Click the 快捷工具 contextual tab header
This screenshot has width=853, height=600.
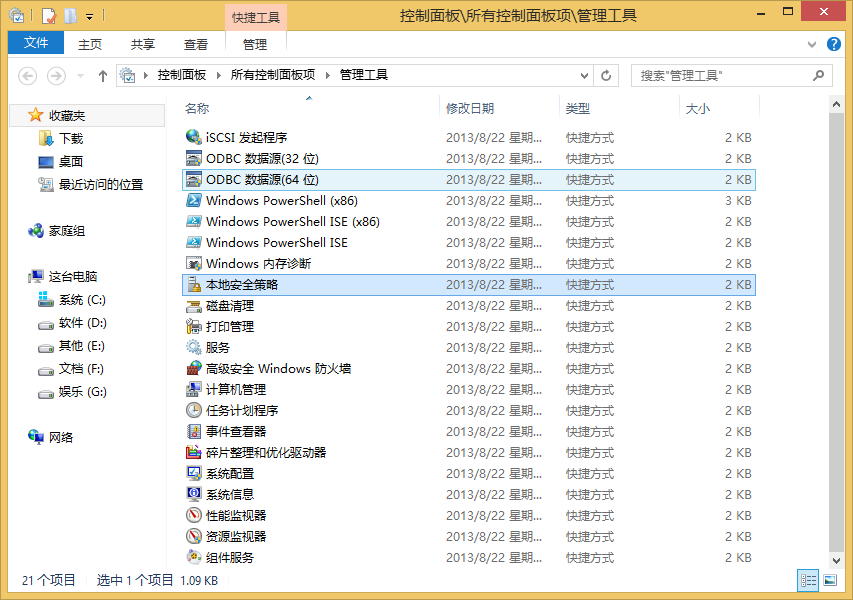pos(256,17)
